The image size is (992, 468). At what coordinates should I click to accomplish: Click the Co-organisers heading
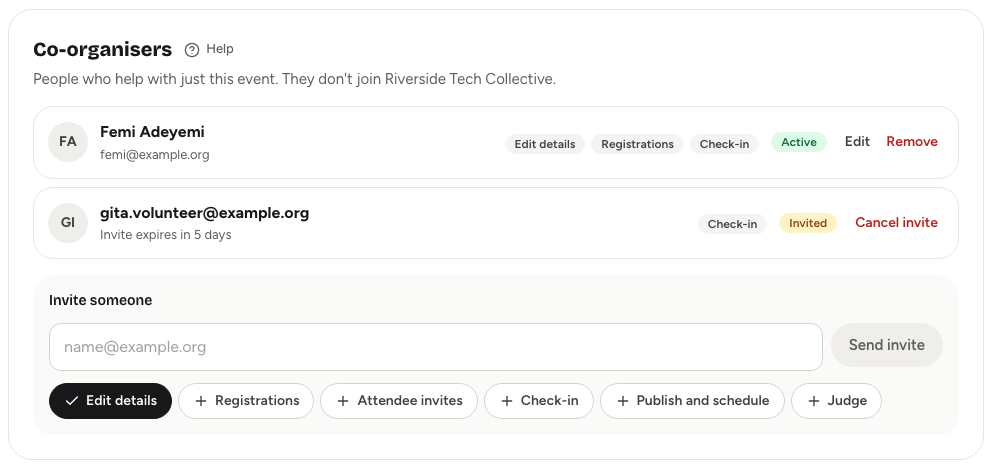pyautogui.click(x=102, y=49)
